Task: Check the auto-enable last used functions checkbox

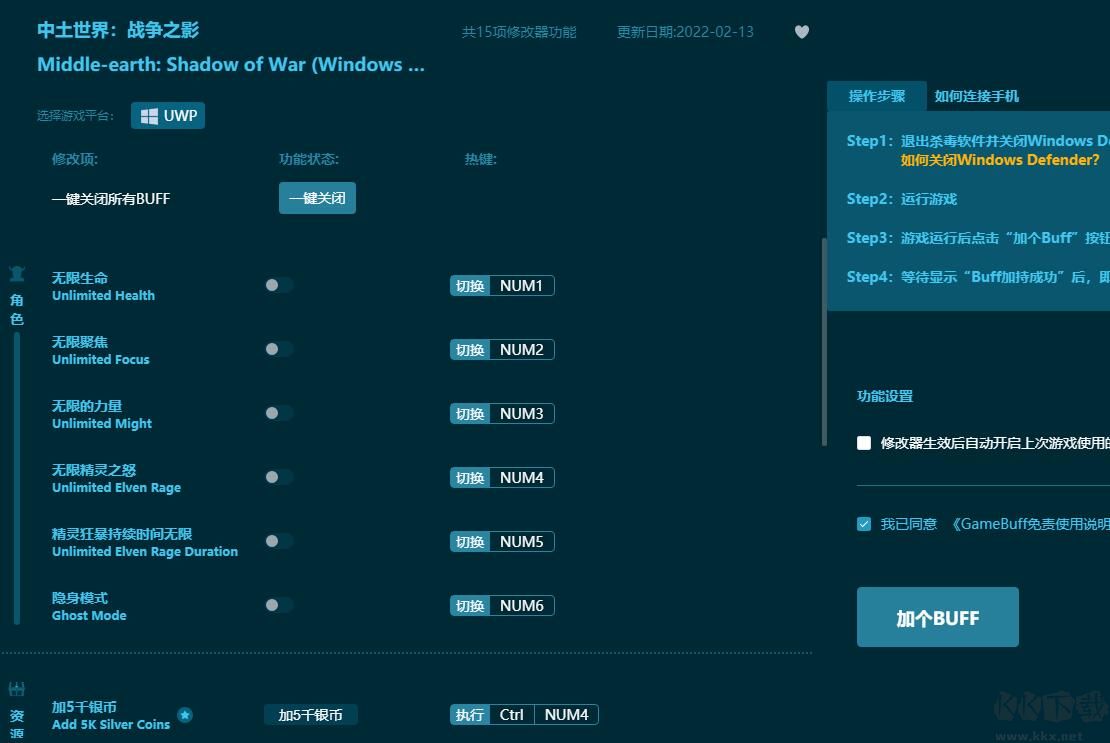Action: (x=864, y=443)
